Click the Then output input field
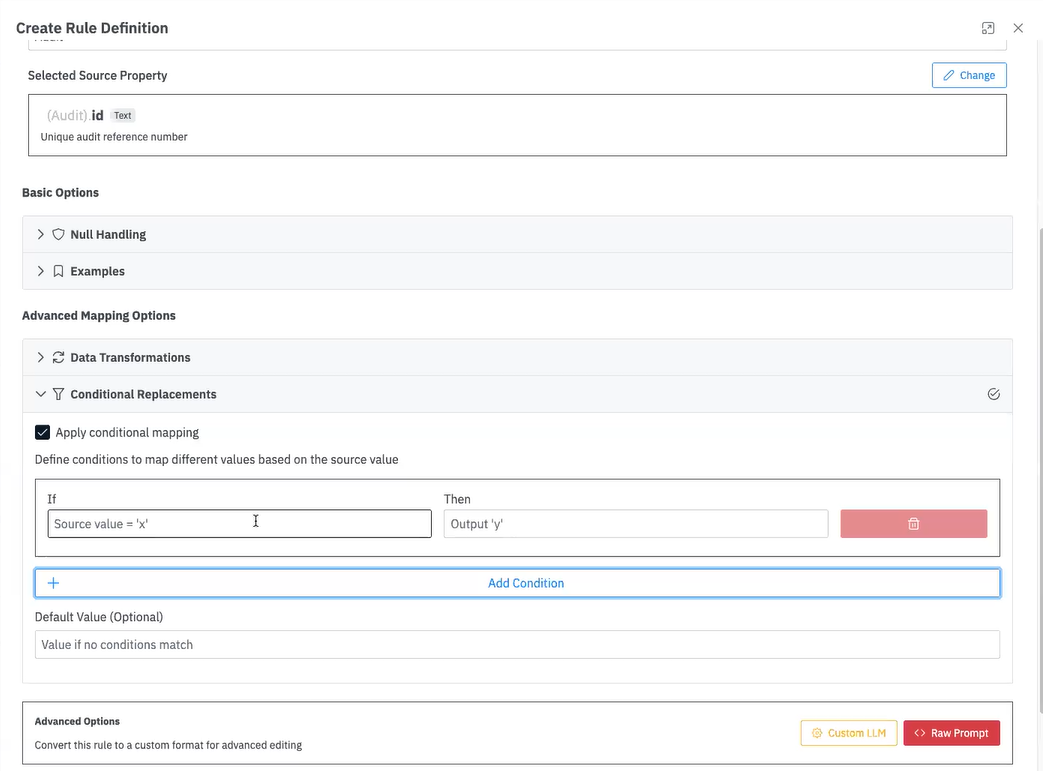Image resolution: width=1043 pixels, height=771 pixels. [635, 524]
